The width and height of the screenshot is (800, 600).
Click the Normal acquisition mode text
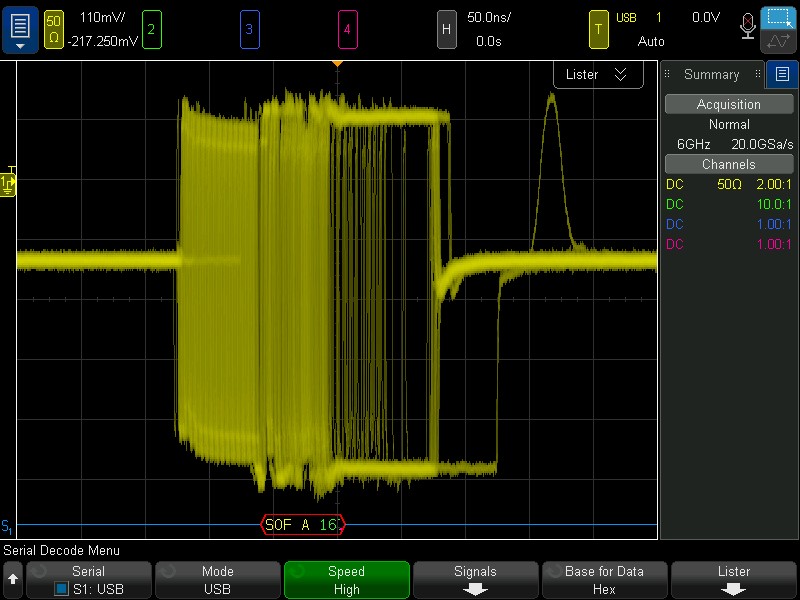[x=729, y=124]
